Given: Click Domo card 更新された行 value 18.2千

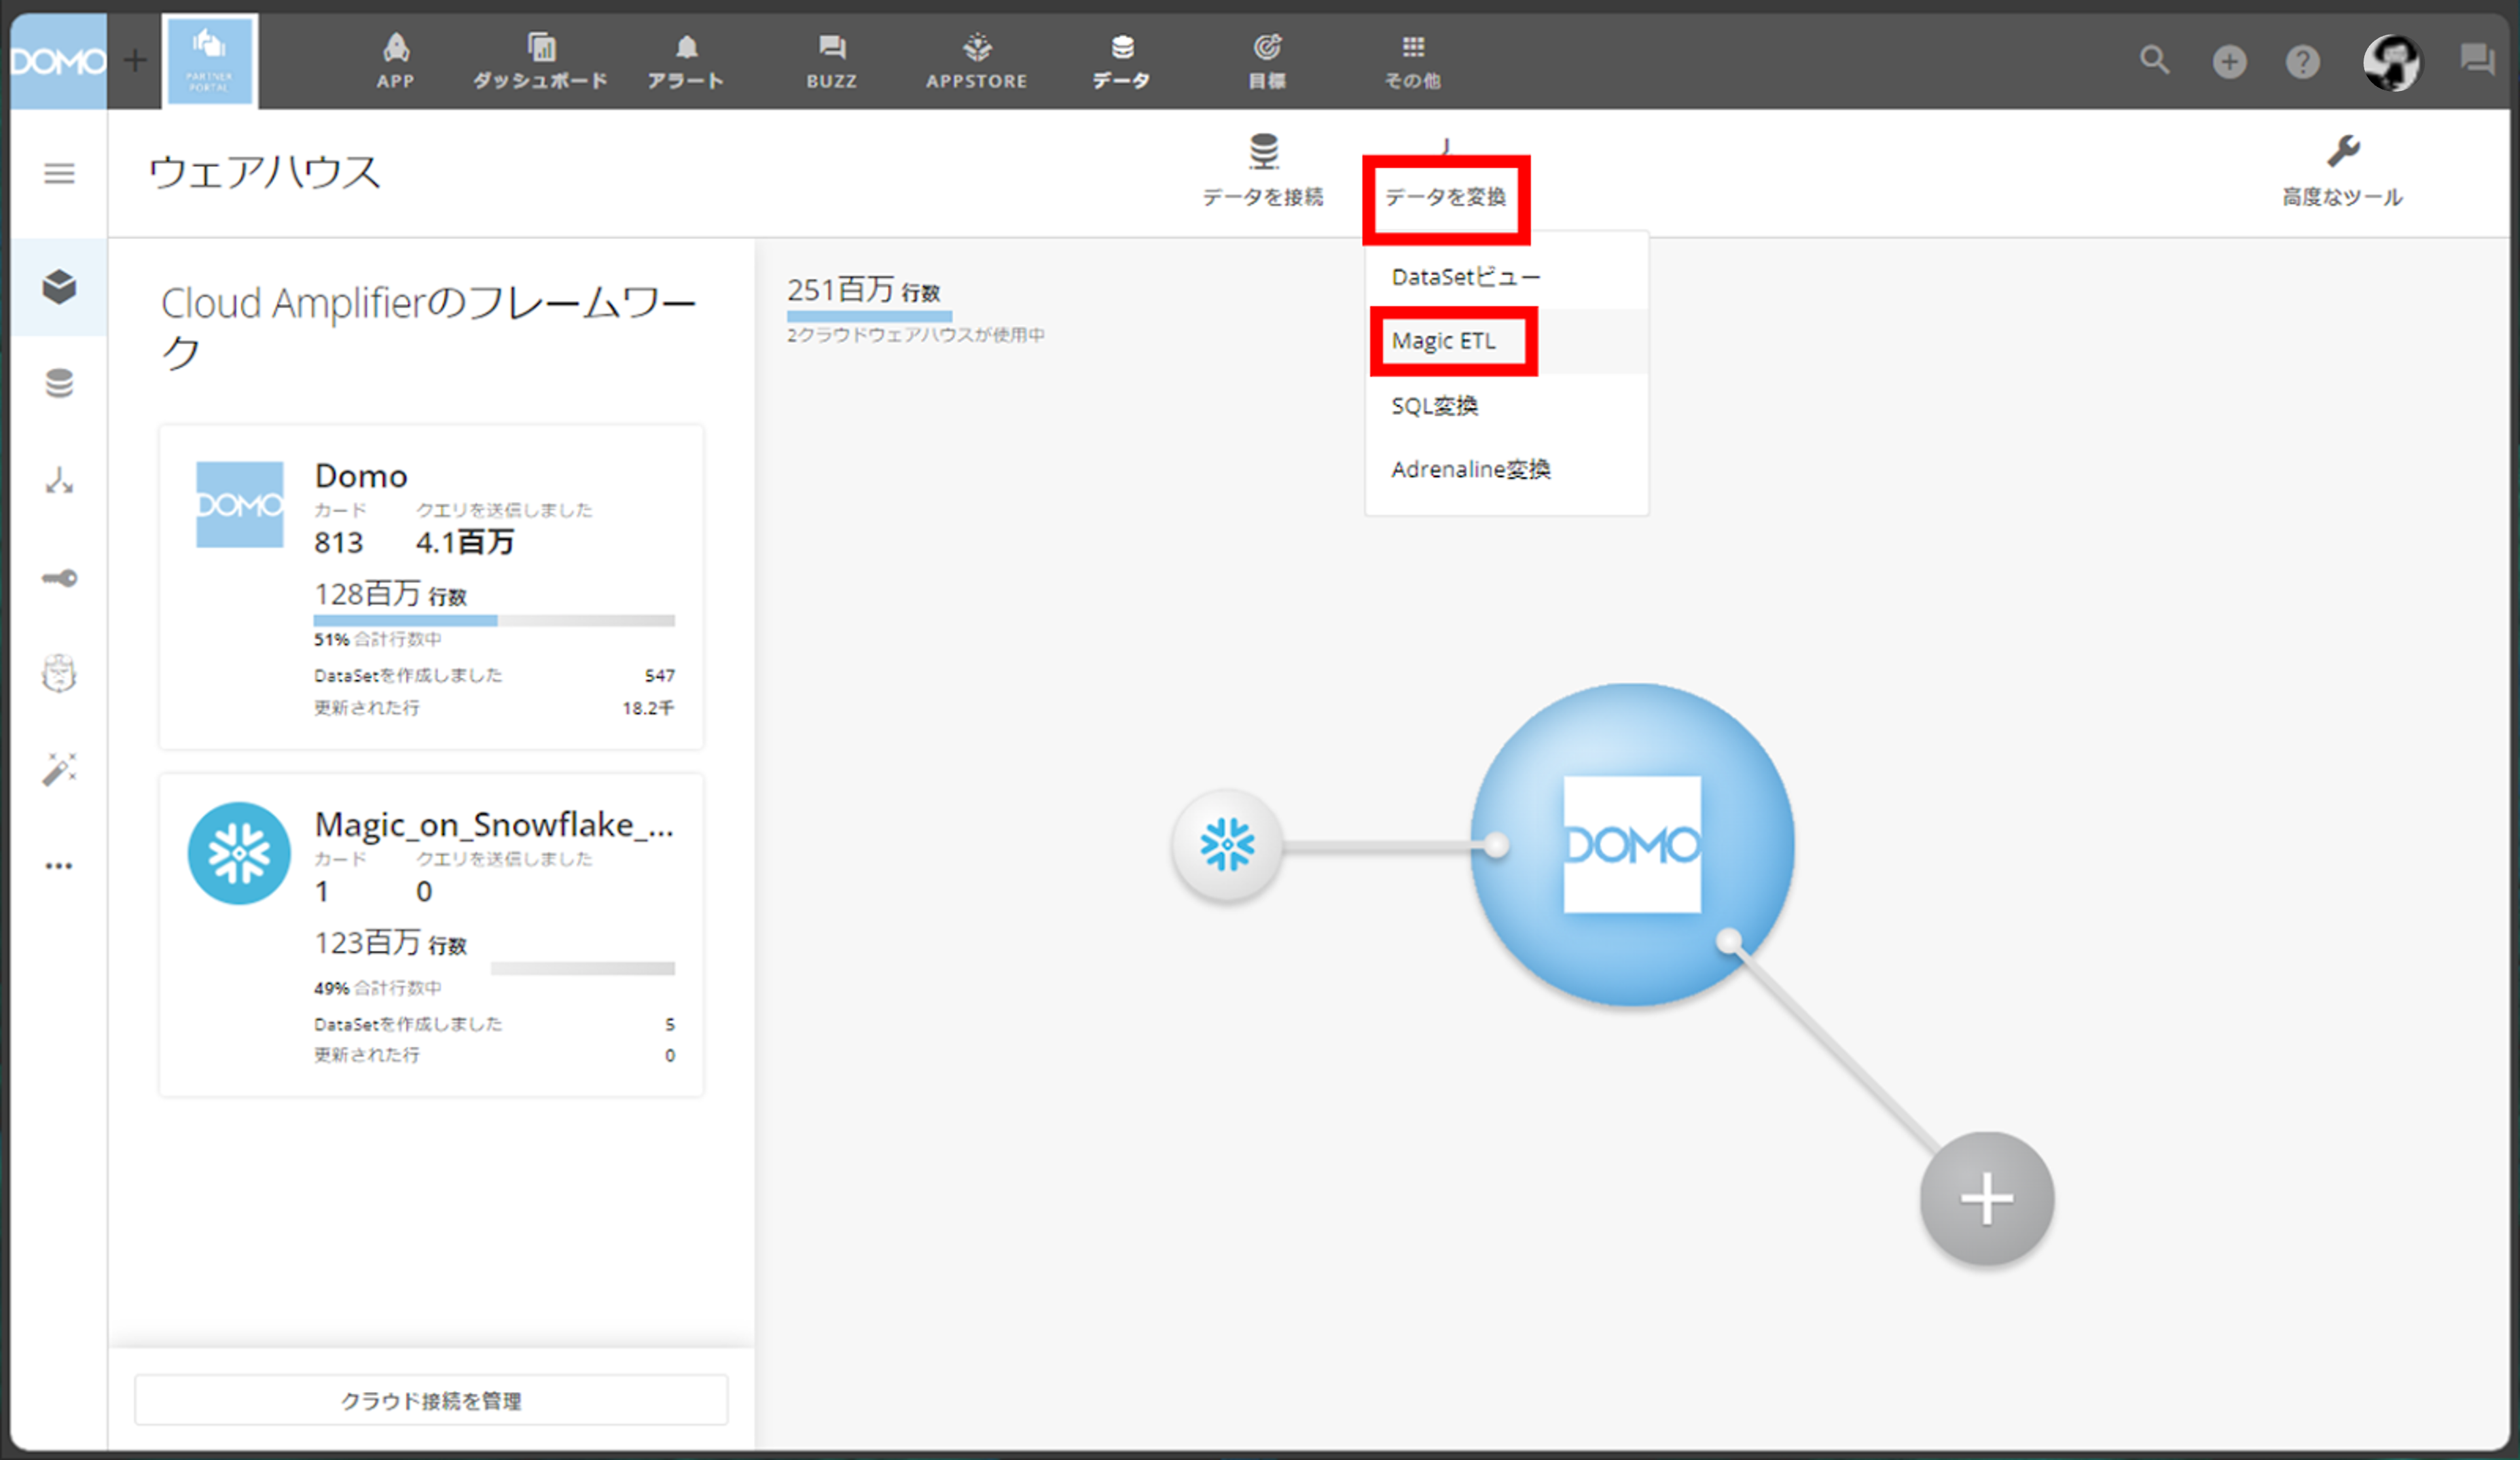Looking at the screenshot, I should [x=648, y=708].
